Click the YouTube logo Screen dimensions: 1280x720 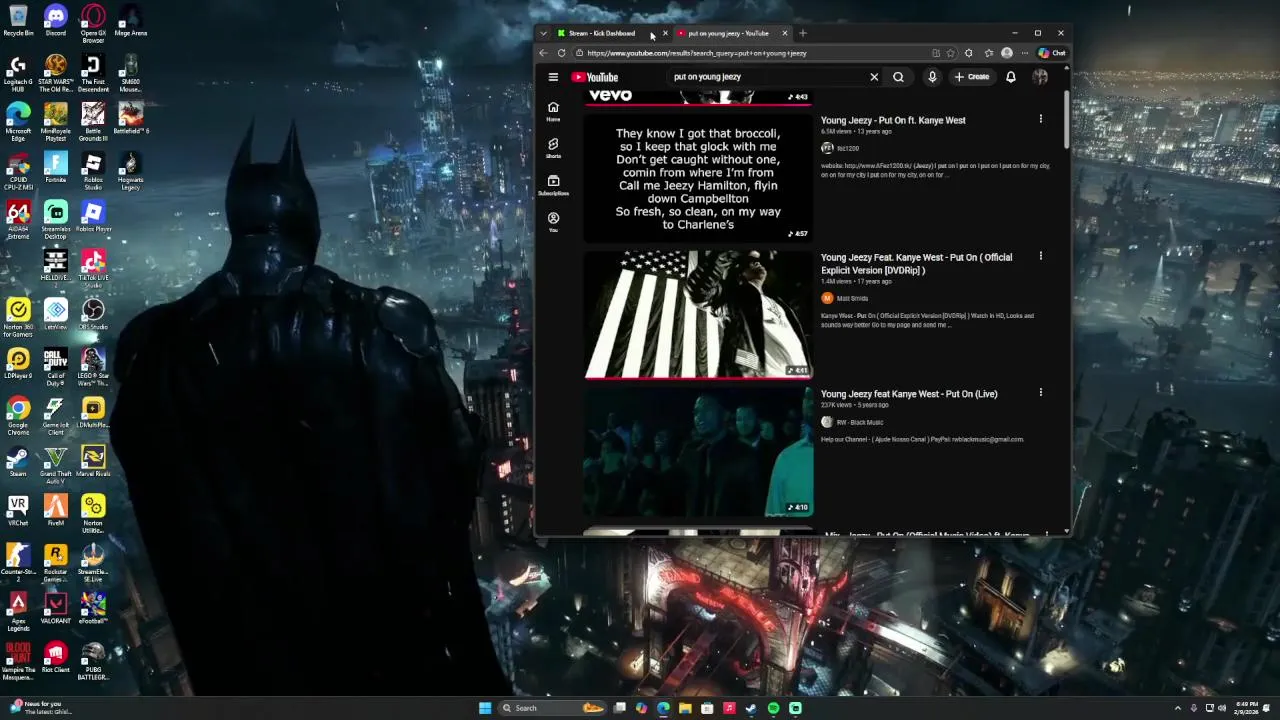point(595,77)
